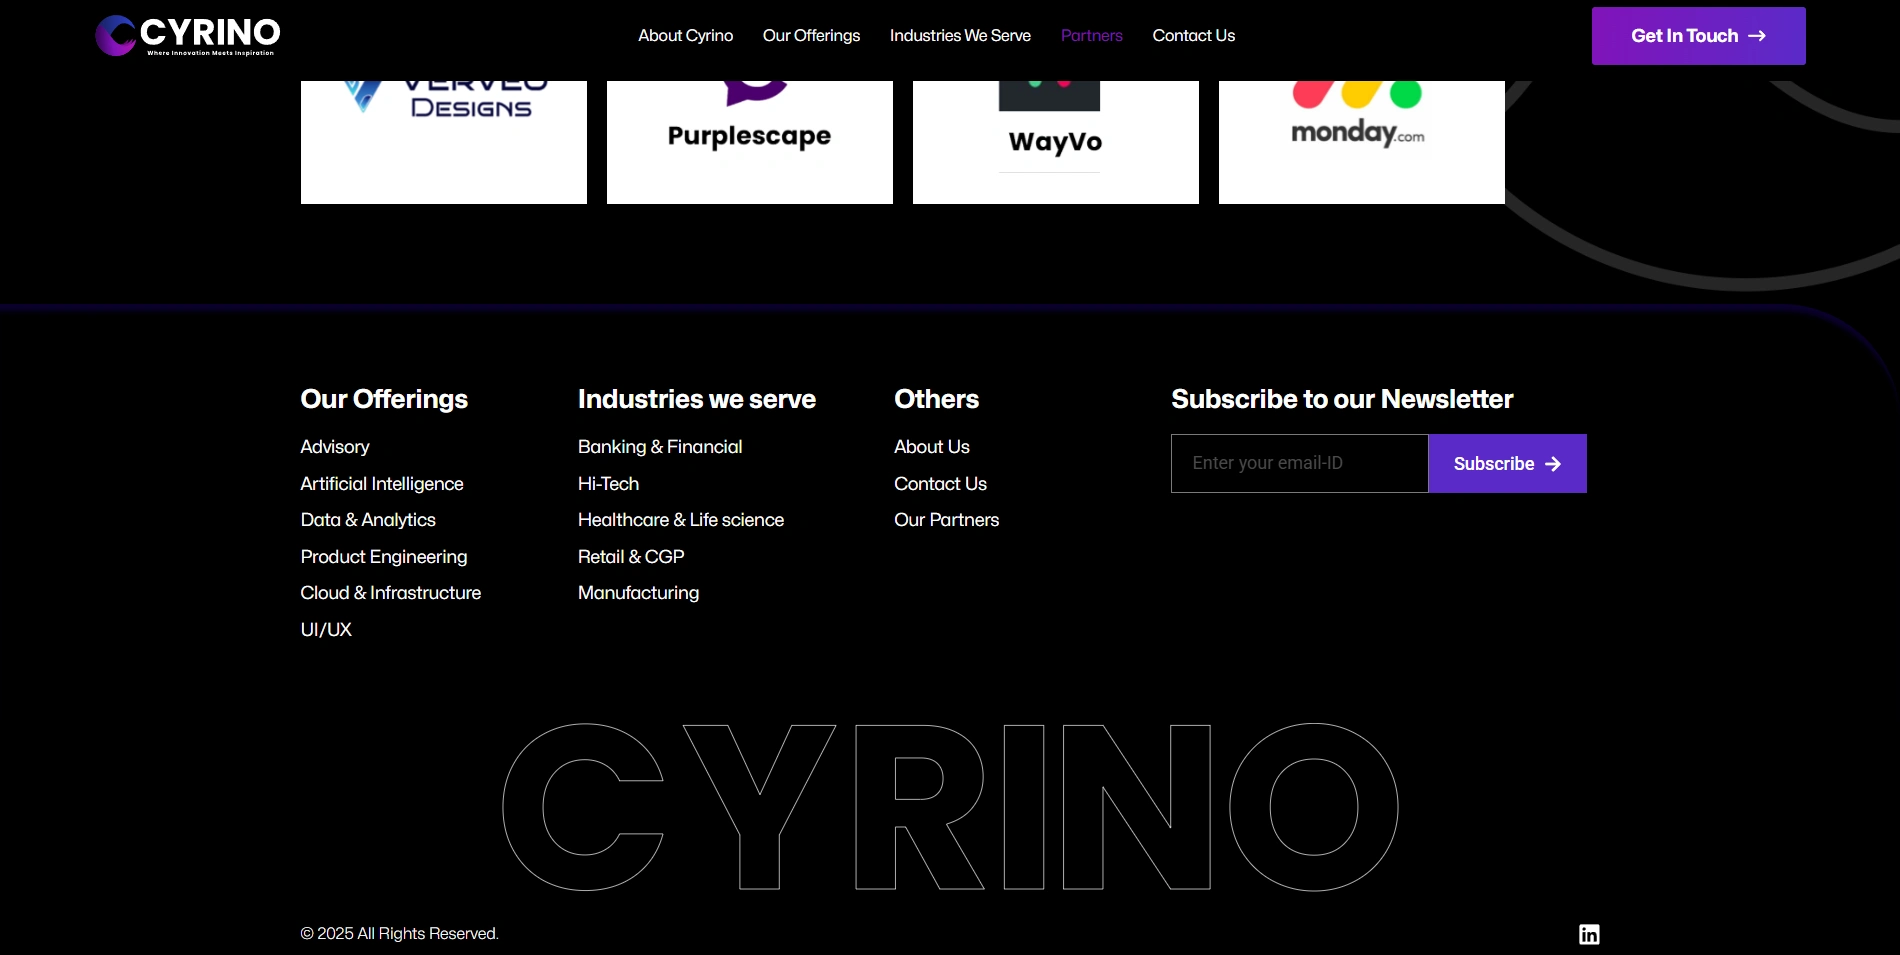The height and width of the screenshot is (955, 1900).
Task: Open About Cyrino nav item
Action: coord(686,36)
